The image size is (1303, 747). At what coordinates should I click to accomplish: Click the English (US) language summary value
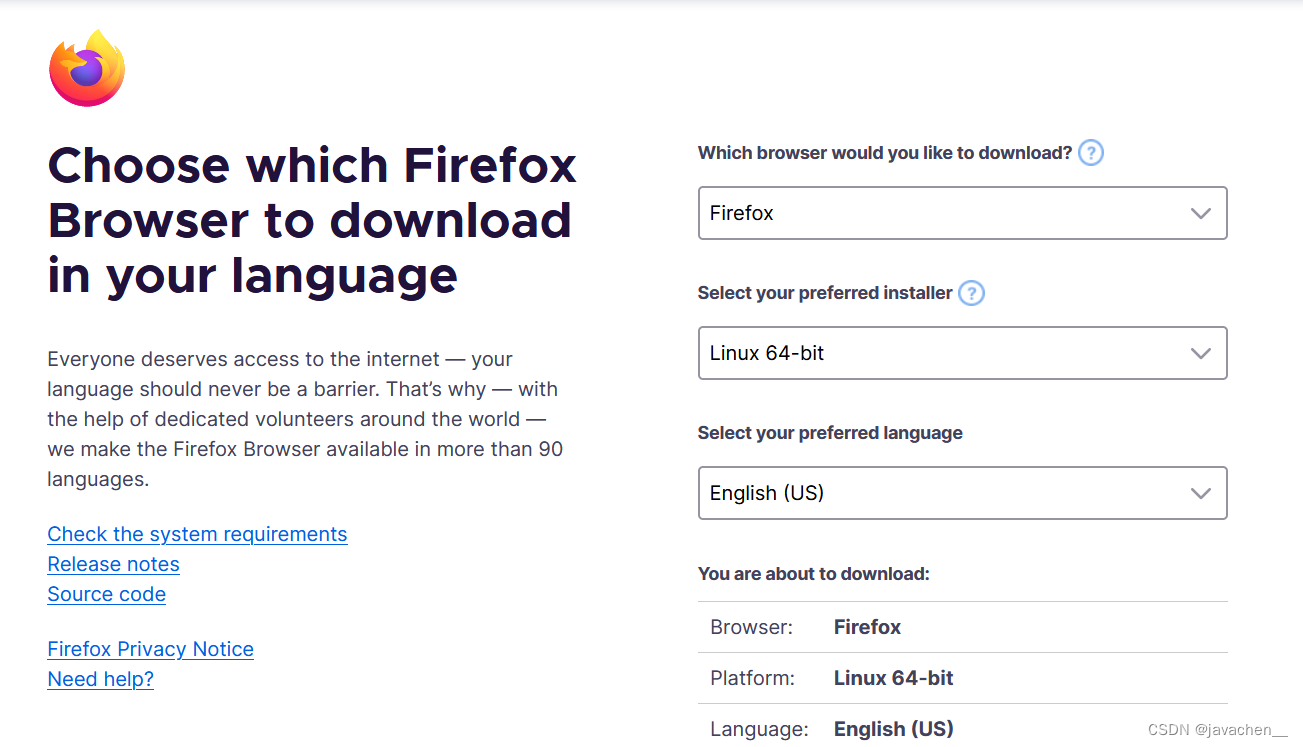[x=893, y=729]
